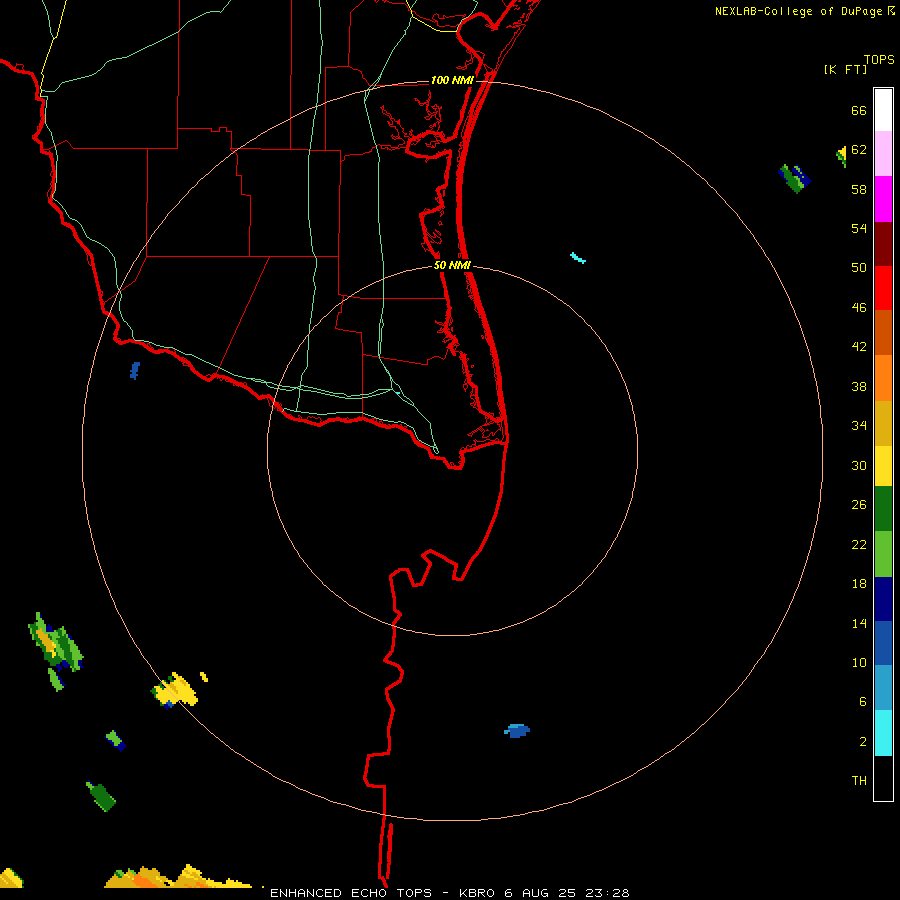
Task: Click the dark green echo at lower left
Action: click(102, 796)
